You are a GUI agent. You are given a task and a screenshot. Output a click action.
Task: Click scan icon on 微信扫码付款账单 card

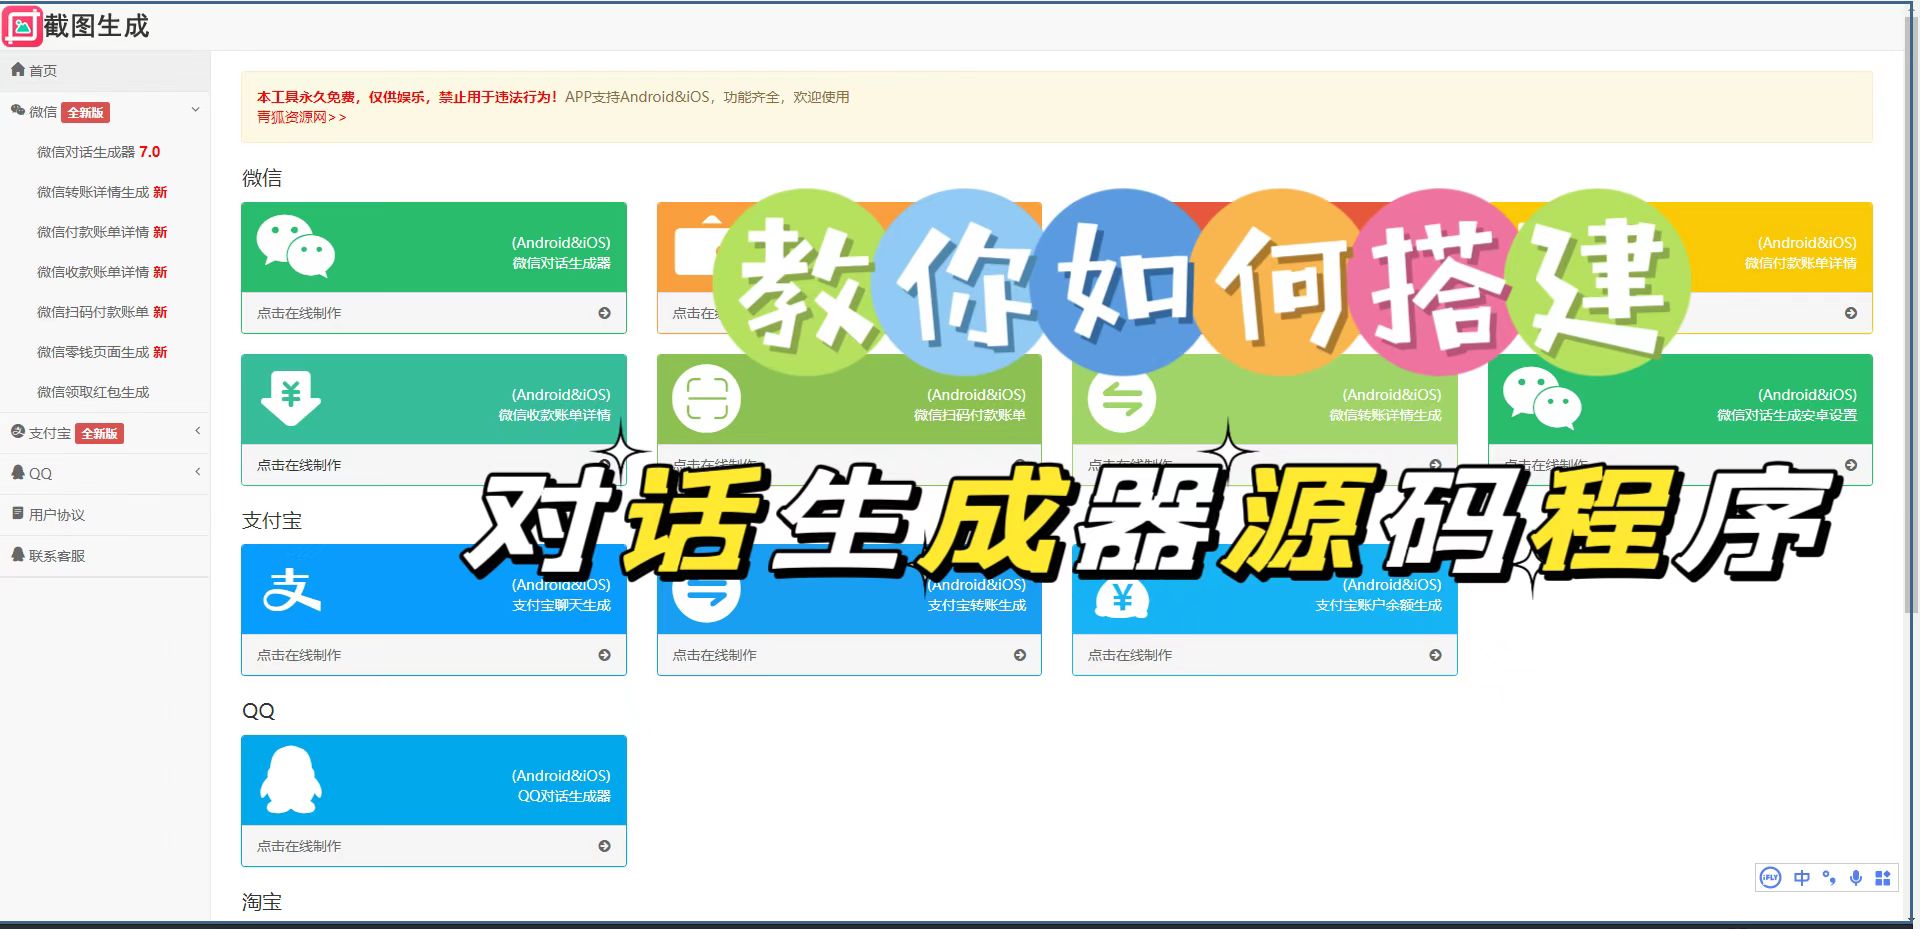click(x=706, y=399)
